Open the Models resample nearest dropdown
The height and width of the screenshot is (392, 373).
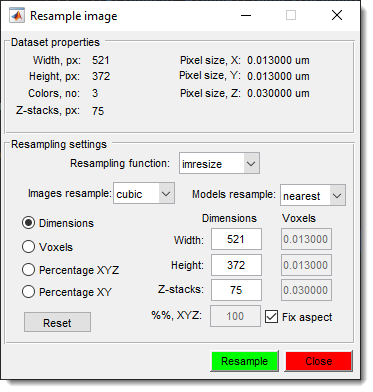(313, 195)
